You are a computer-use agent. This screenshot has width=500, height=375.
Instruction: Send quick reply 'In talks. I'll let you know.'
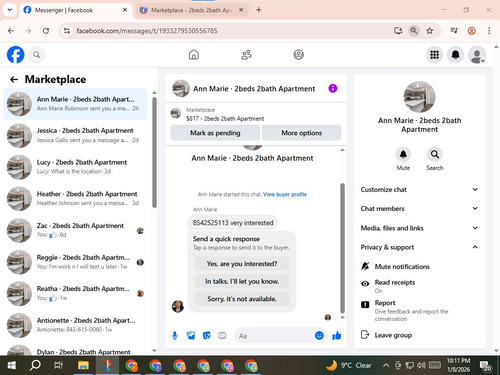(x=242, y=281)
